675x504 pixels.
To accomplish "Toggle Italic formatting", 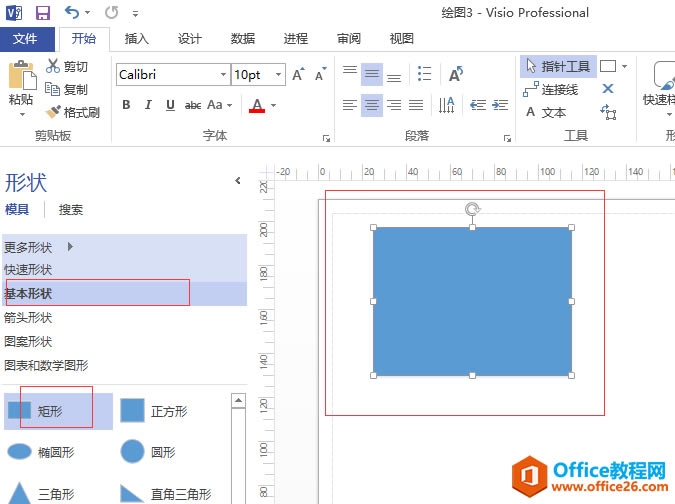I will pyautogui.click(x=148, y=105).
